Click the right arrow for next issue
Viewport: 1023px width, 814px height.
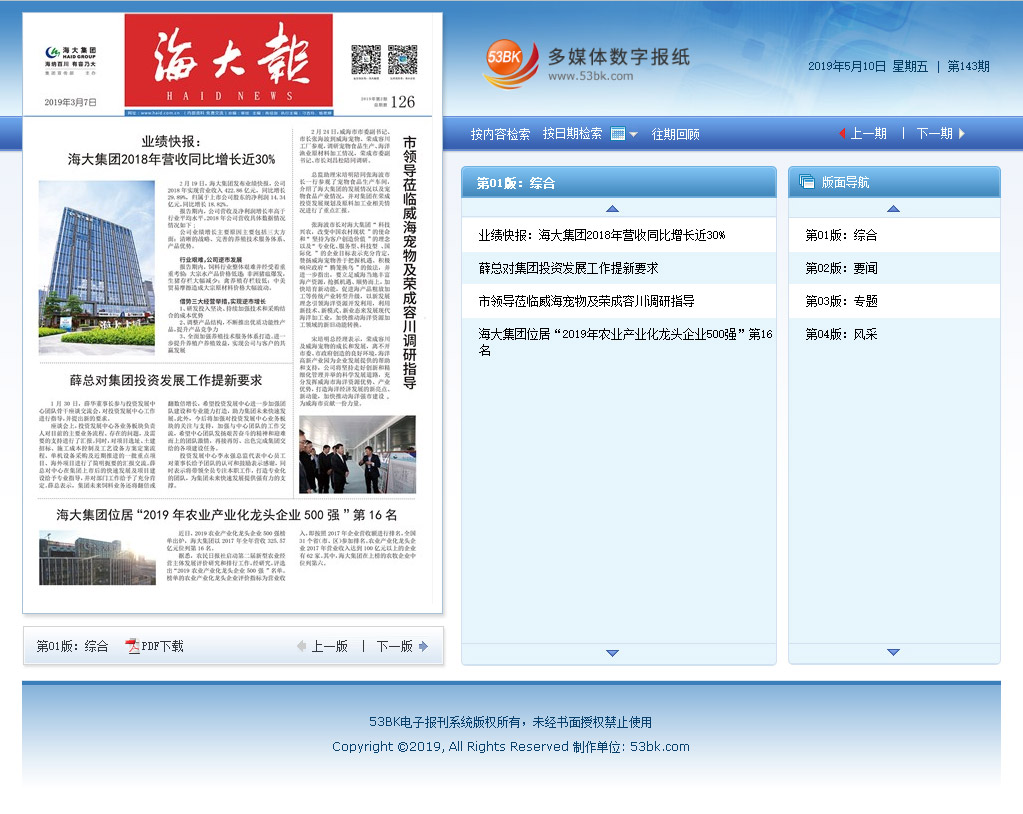click(x=962, y=134)
